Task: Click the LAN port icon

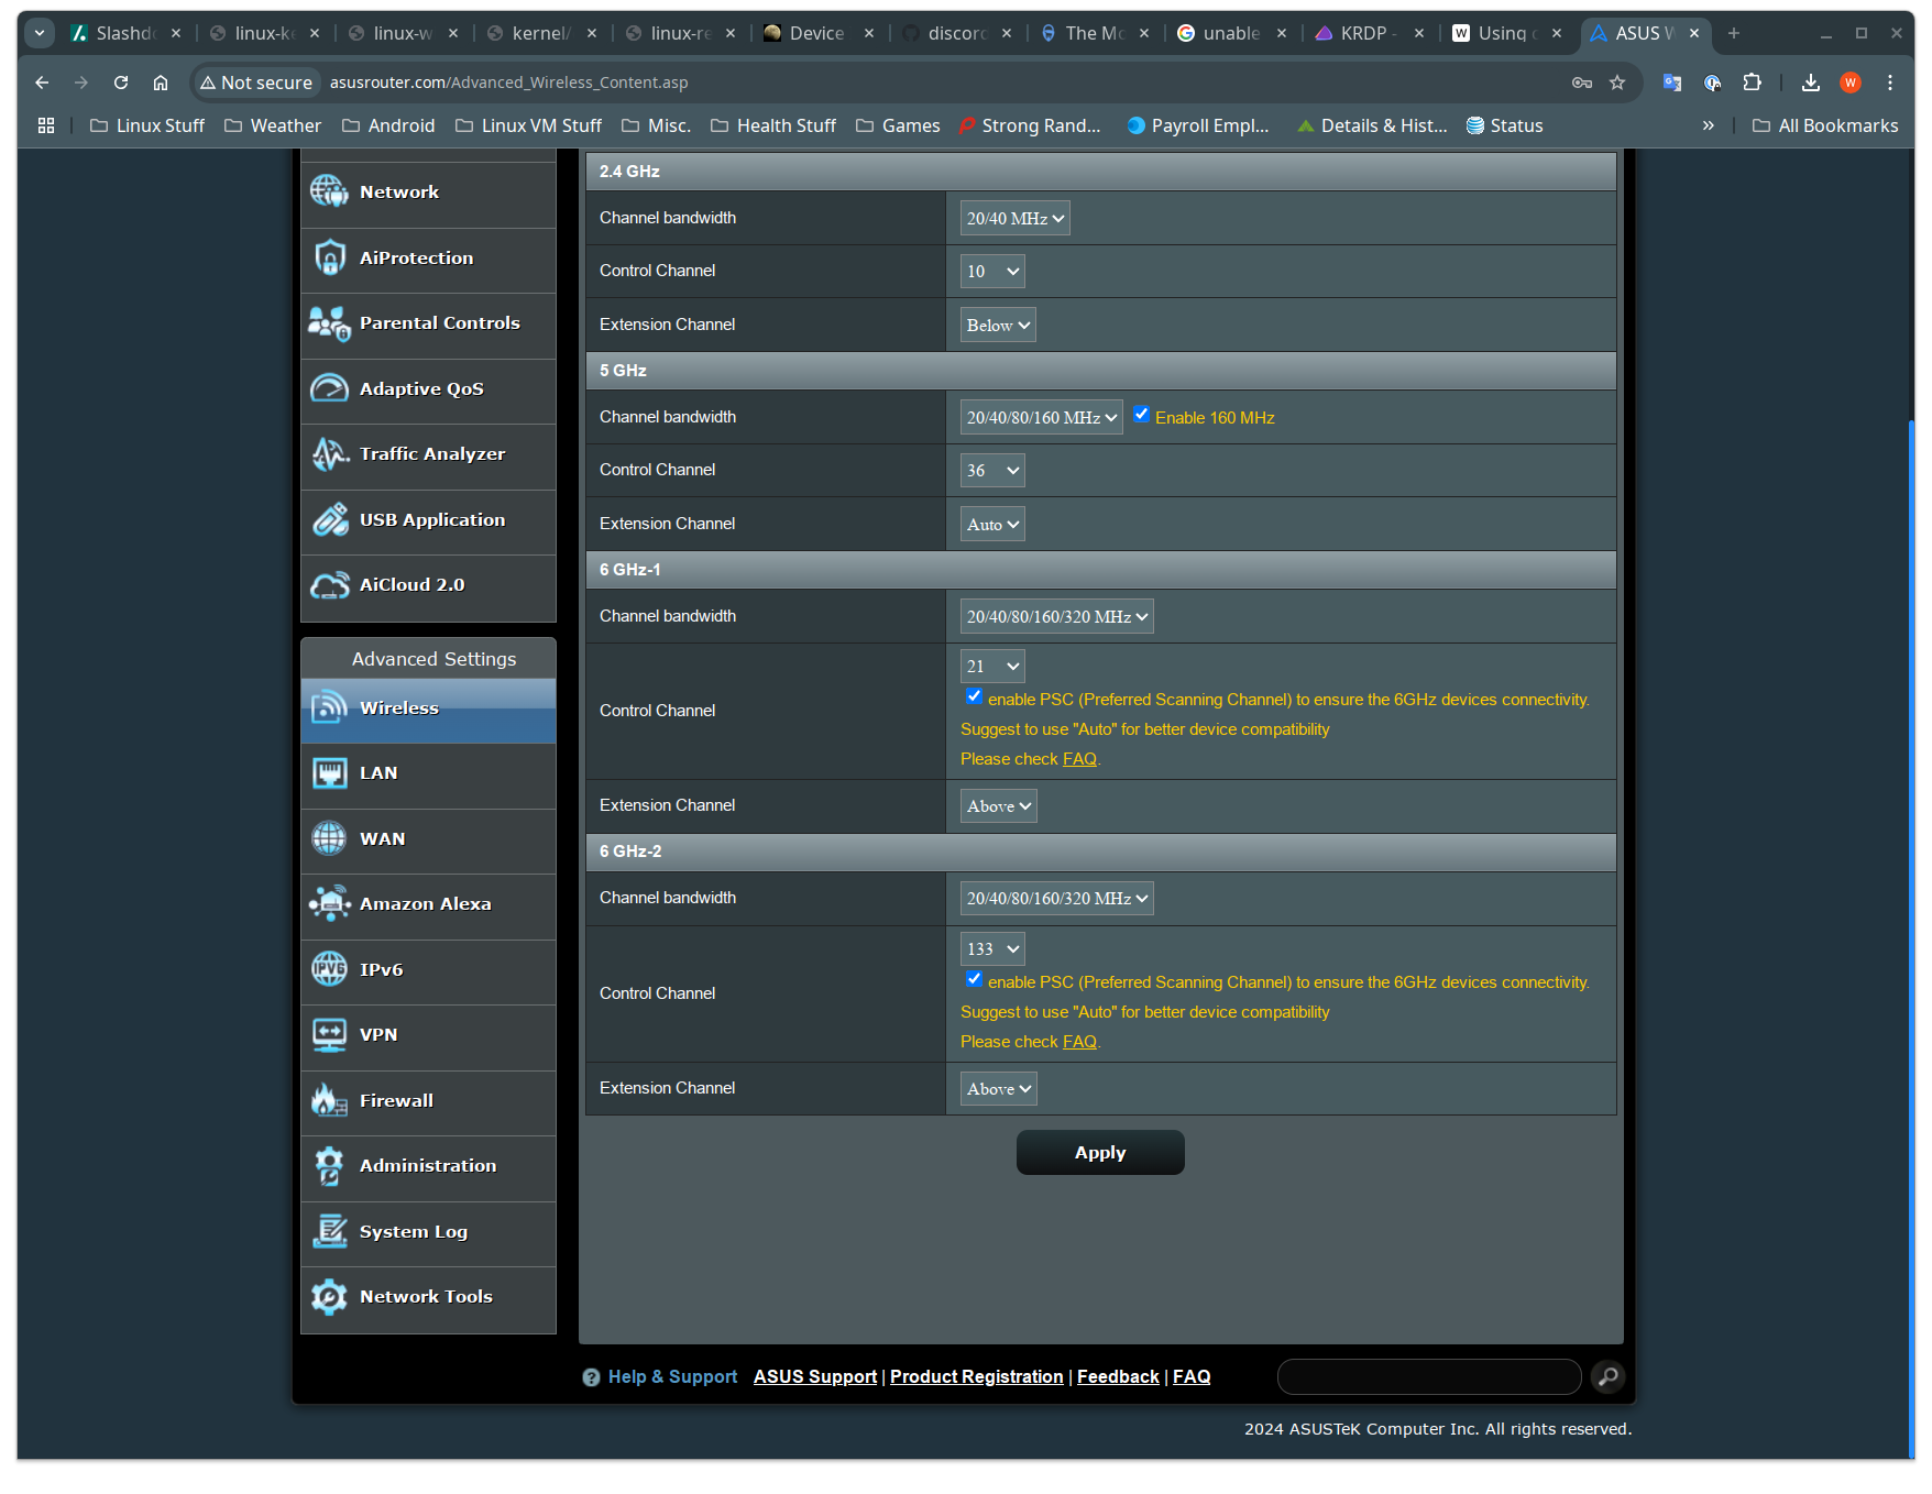Action: click(329, 773)
